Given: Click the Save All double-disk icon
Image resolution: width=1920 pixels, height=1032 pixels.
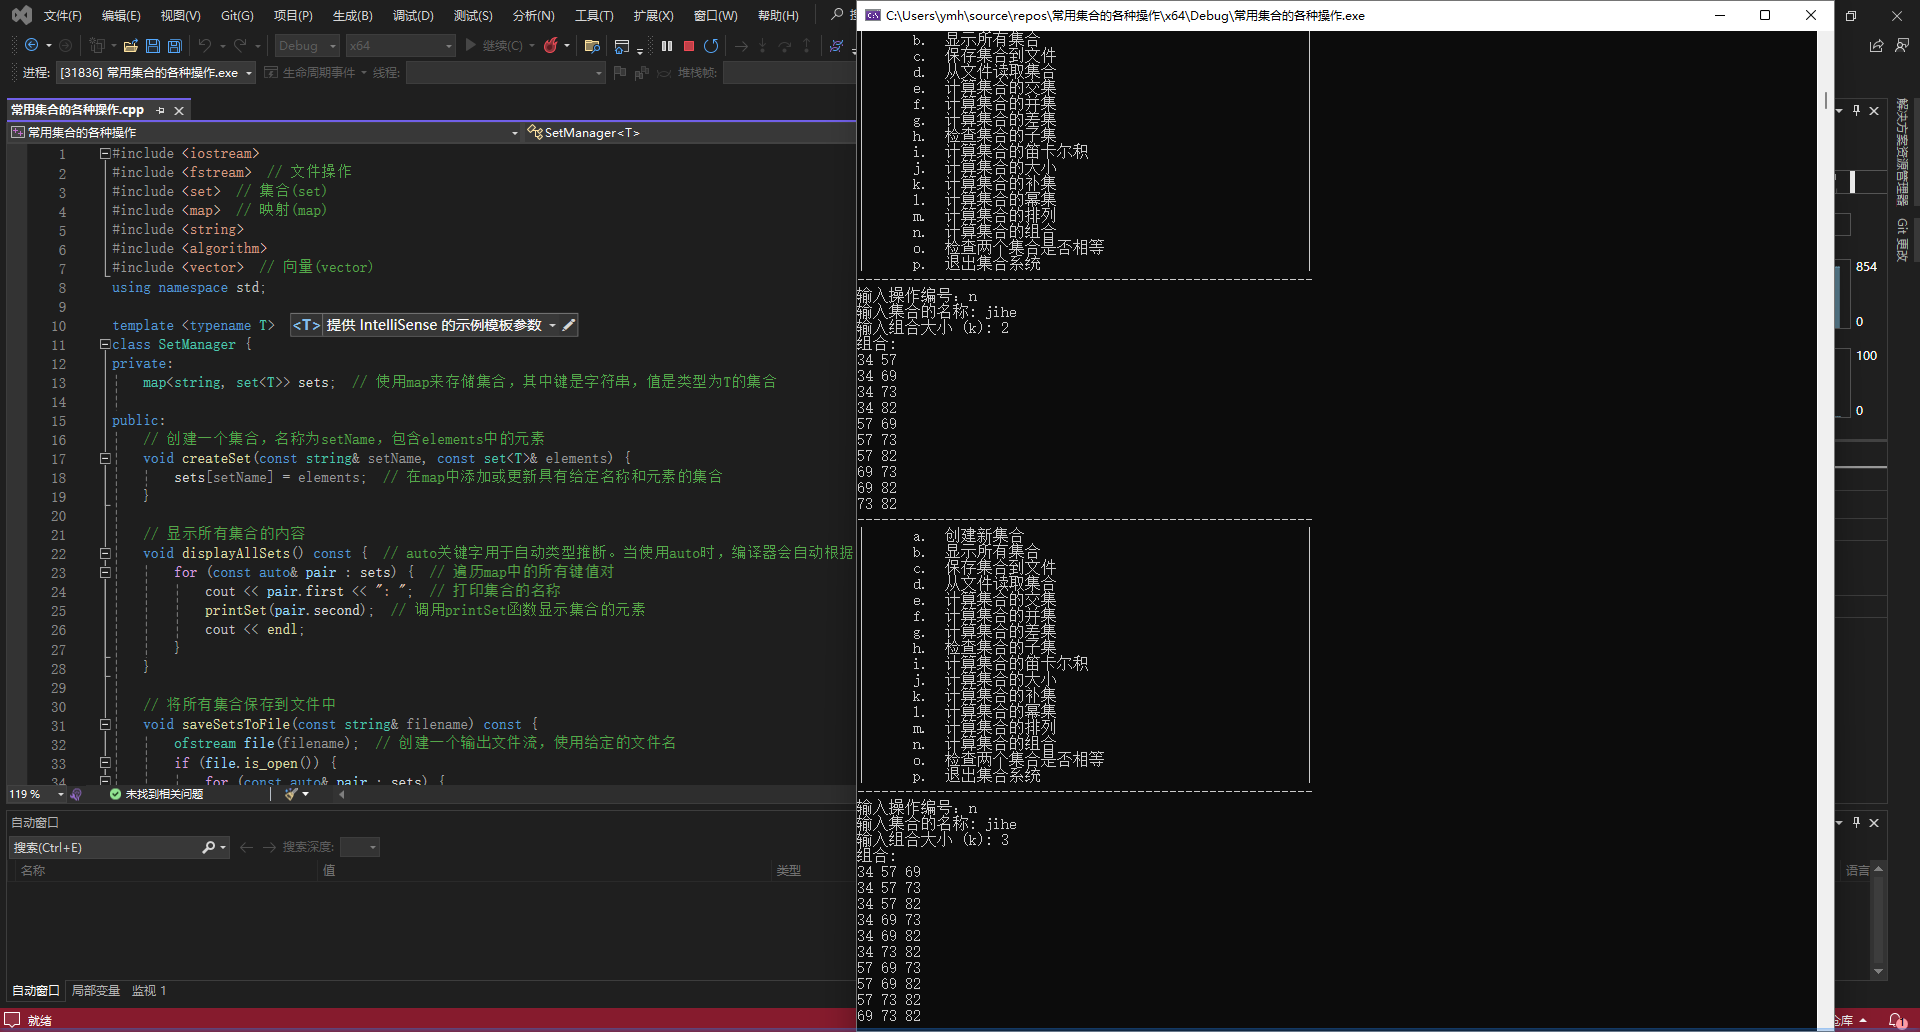Looking at the screenshot, I should coord(175,46).
